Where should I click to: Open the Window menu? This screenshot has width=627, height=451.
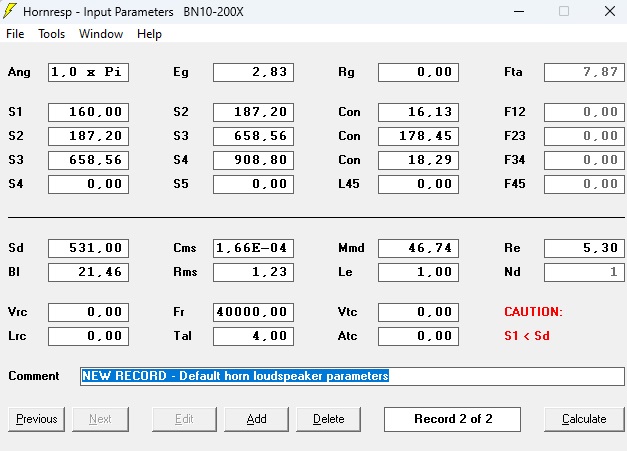point(101,34)
